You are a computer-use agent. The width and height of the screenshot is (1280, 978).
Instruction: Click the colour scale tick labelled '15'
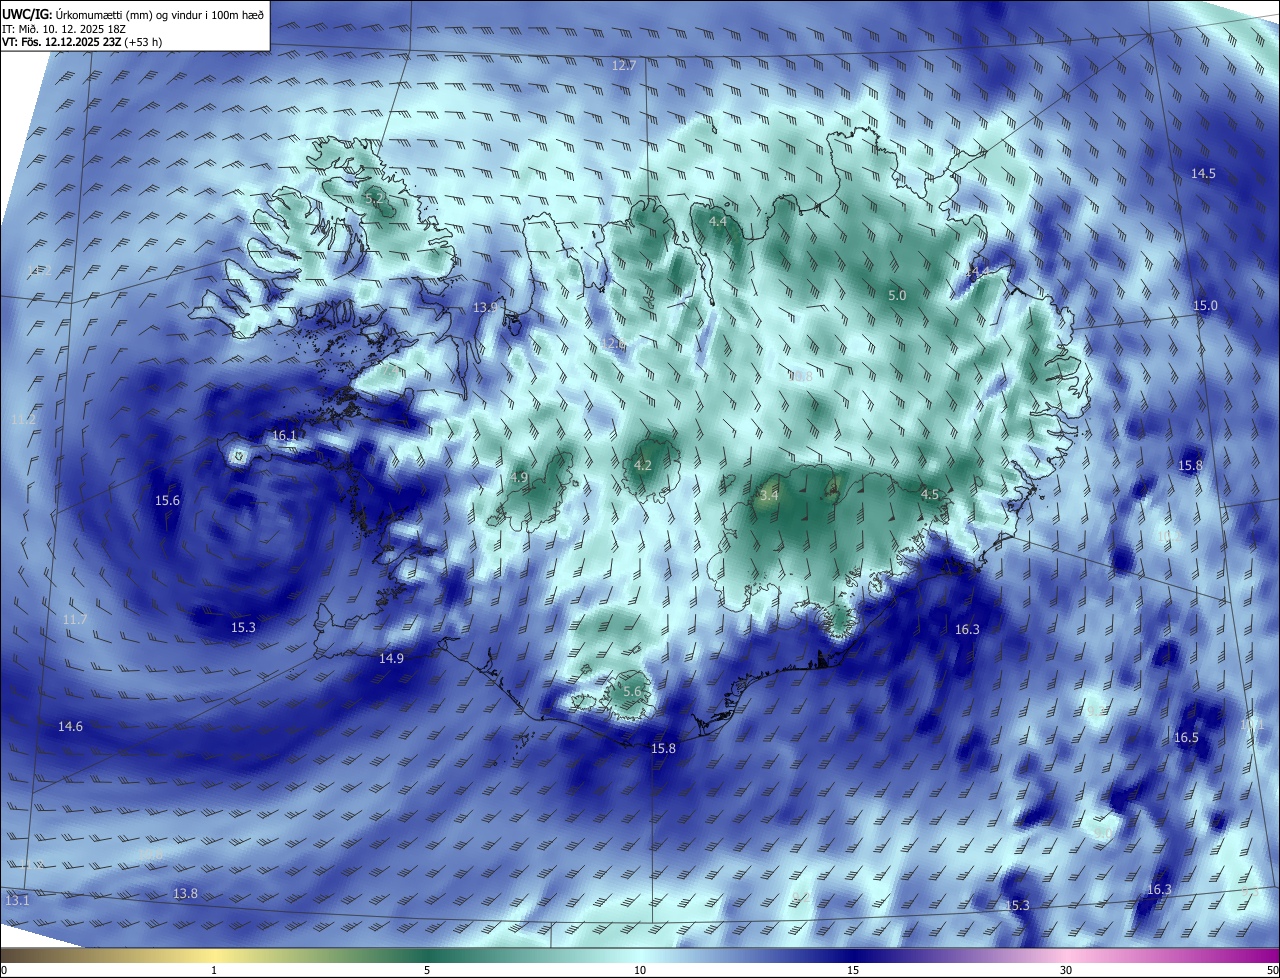point(853,970)
